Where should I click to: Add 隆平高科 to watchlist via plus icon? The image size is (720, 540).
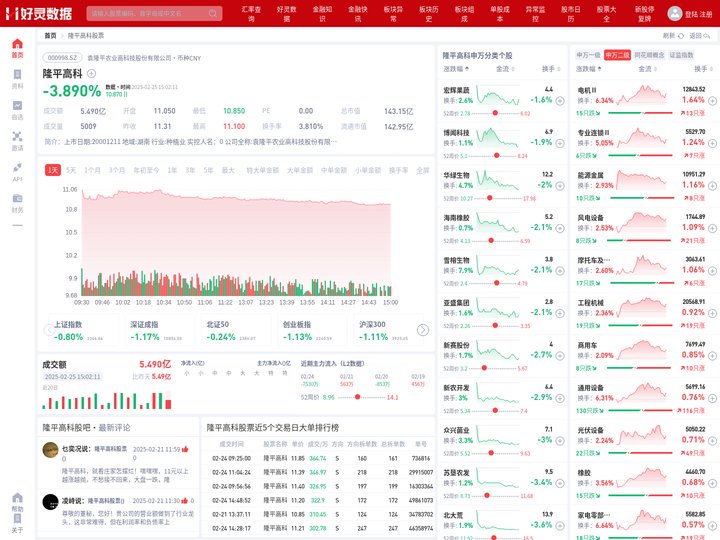(x=91, y=73)
